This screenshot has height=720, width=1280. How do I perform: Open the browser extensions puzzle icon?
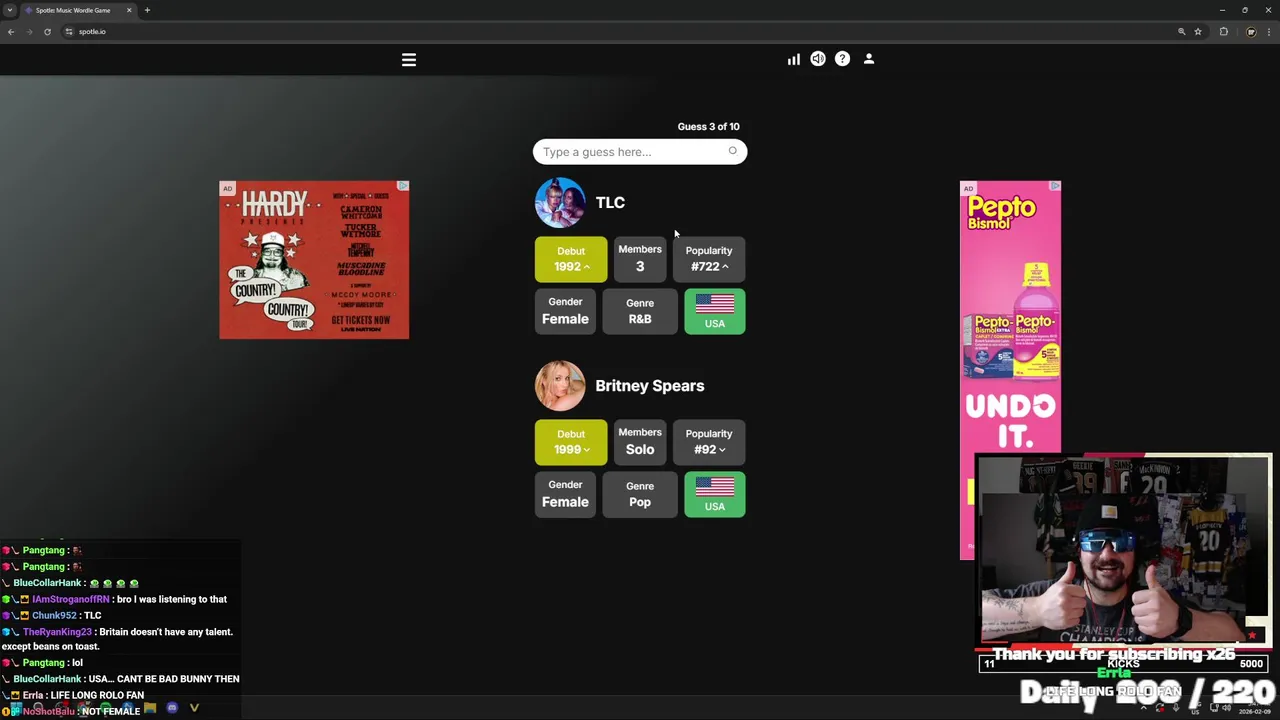point(1223,32)
